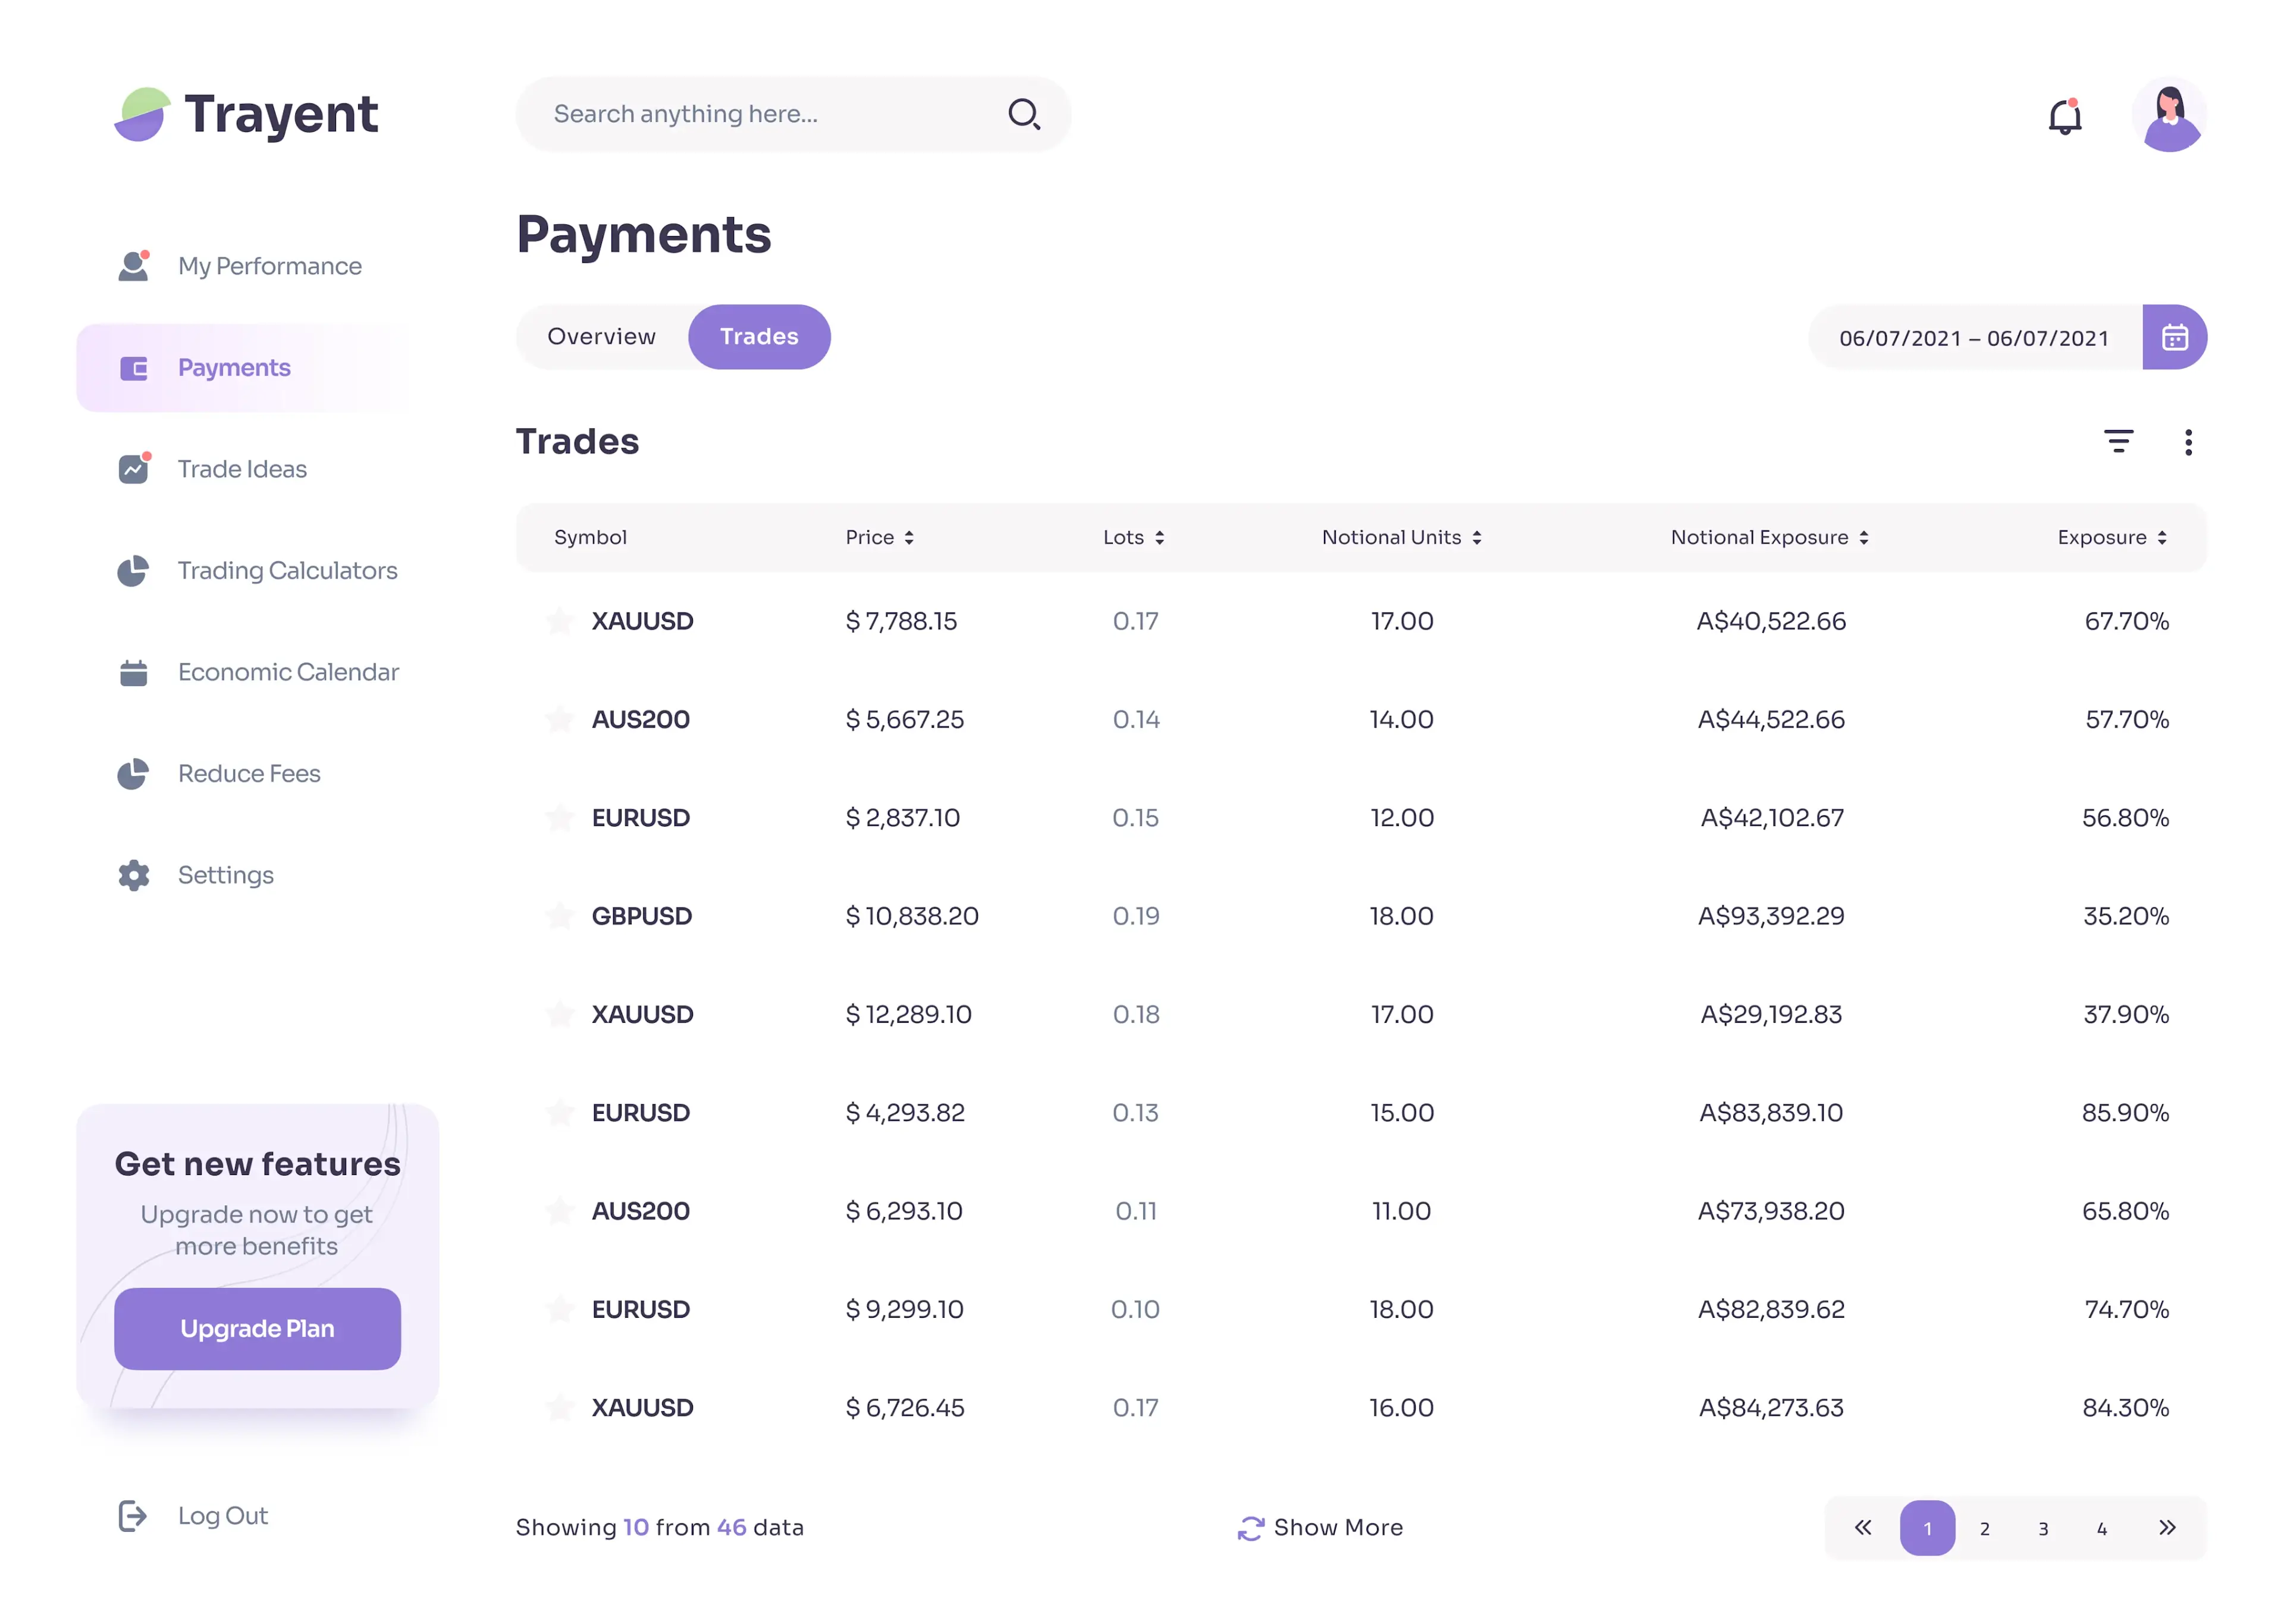Open Trade Ideas in sidebar
Image resolution: width=2284 pixels, height=1624 pixels.
(242, 469)
